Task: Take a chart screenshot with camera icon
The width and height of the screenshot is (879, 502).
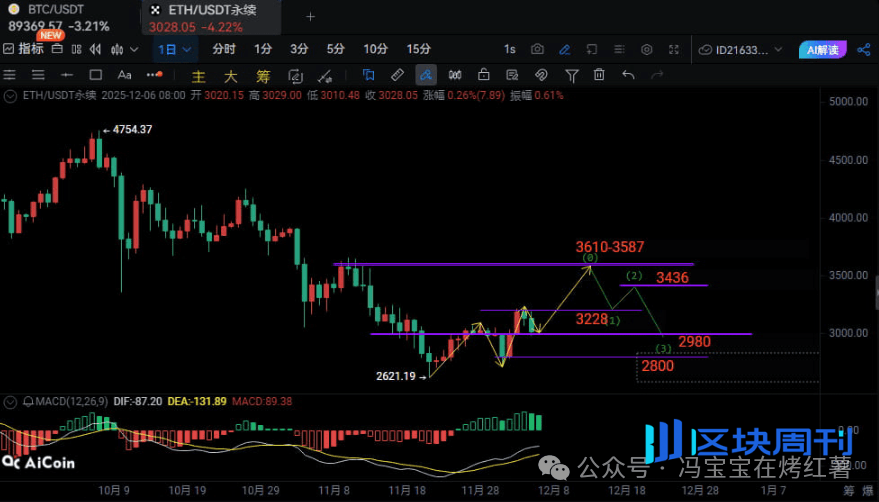Action: [538, 49]
